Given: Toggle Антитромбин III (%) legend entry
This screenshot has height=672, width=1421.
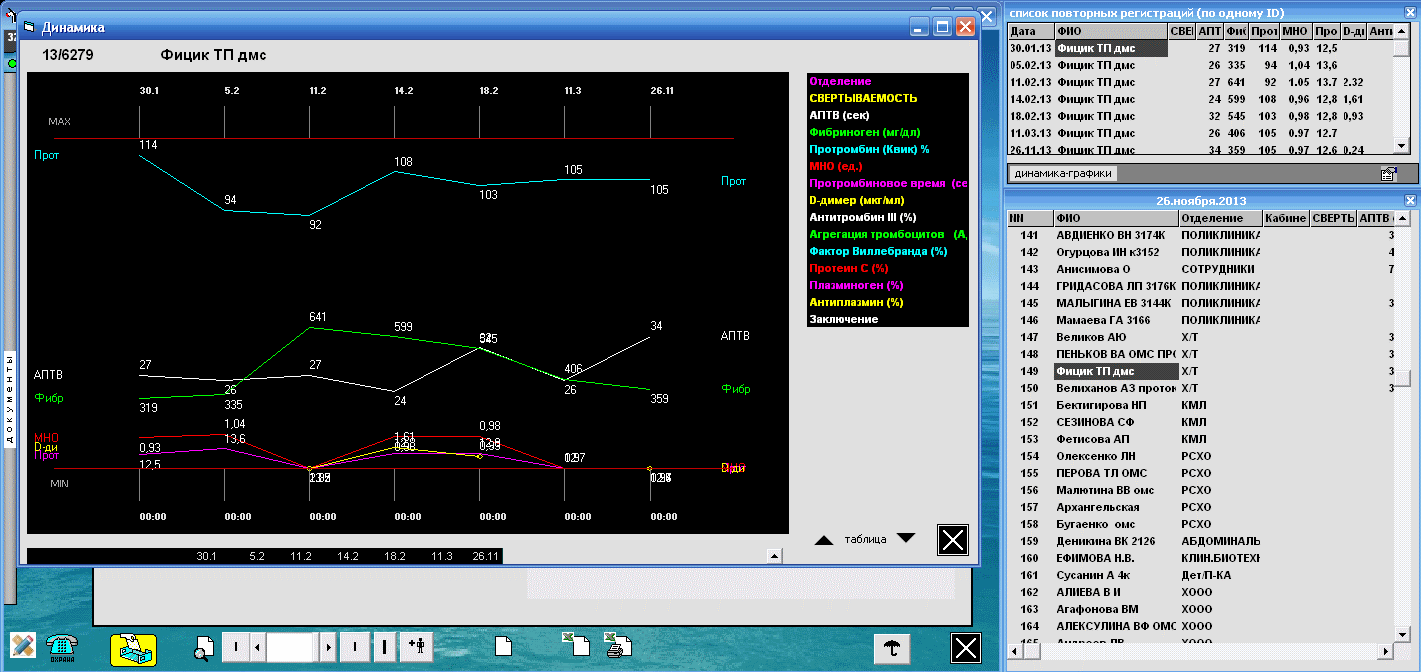Looking at the screenshot, I should [863, 217].
